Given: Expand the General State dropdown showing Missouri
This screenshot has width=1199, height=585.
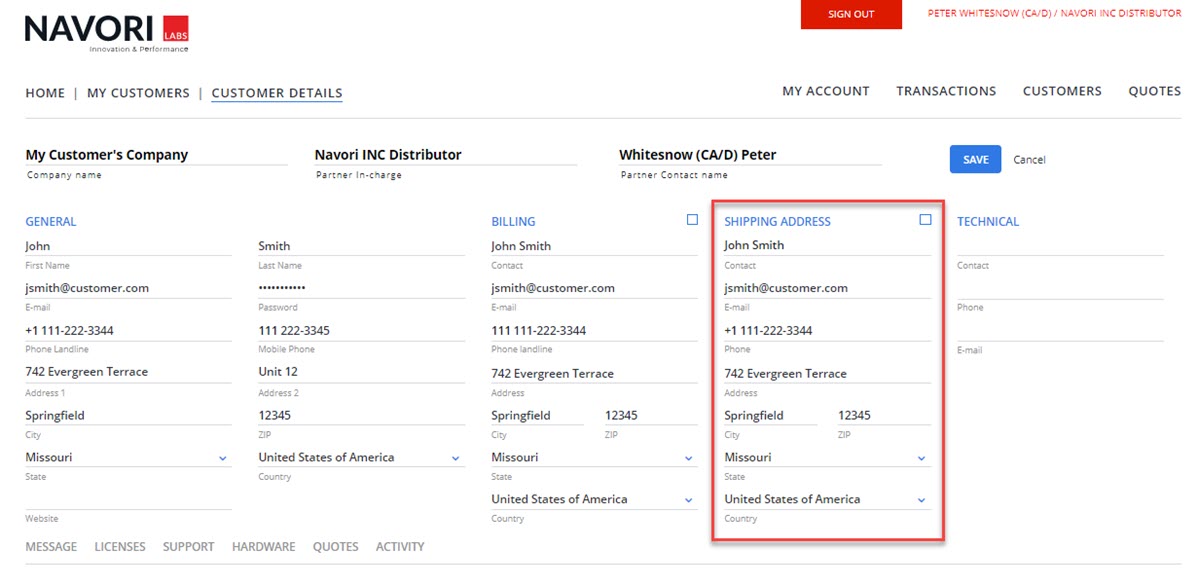Looking at the screenshot, I should (x=222, y=458).
